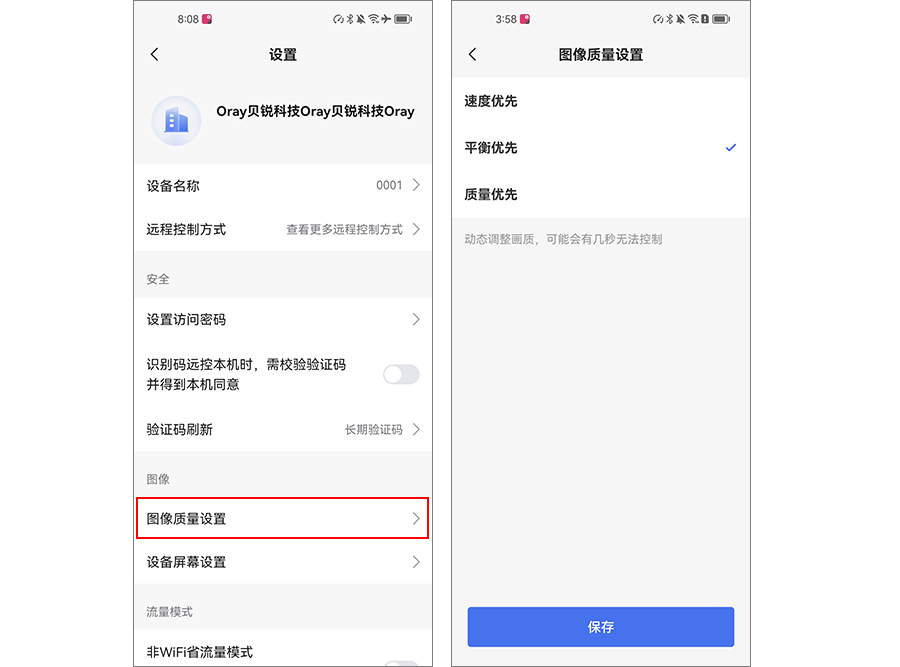900x667 pixels.
Task: Open the 图像质量设置 menu item
Action: tap(282, 518)
